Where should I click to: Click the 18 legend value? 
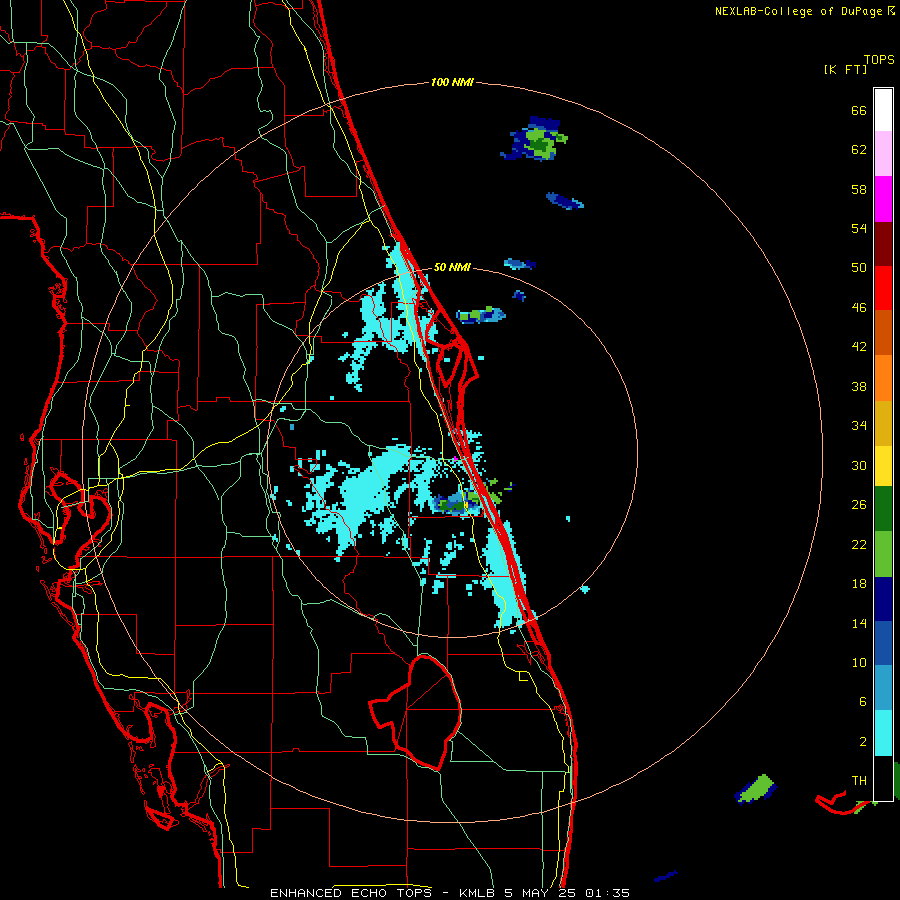(x=859, y=584)
